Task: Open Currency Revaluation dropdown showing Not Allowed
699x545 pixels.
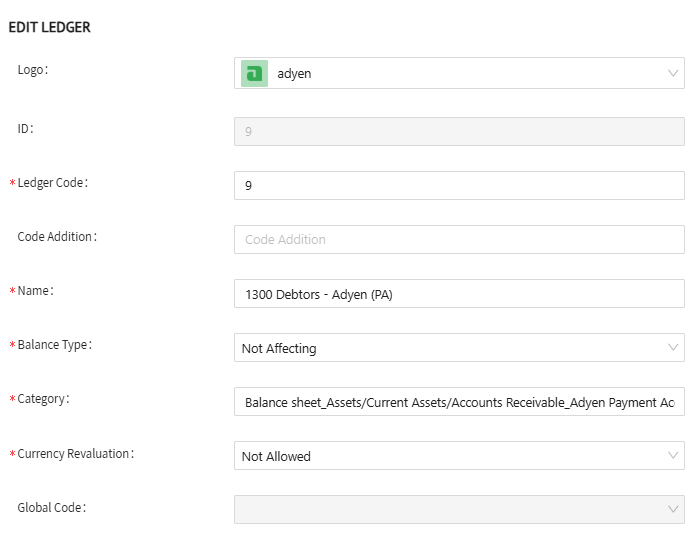Action: (x=450, y=456)
